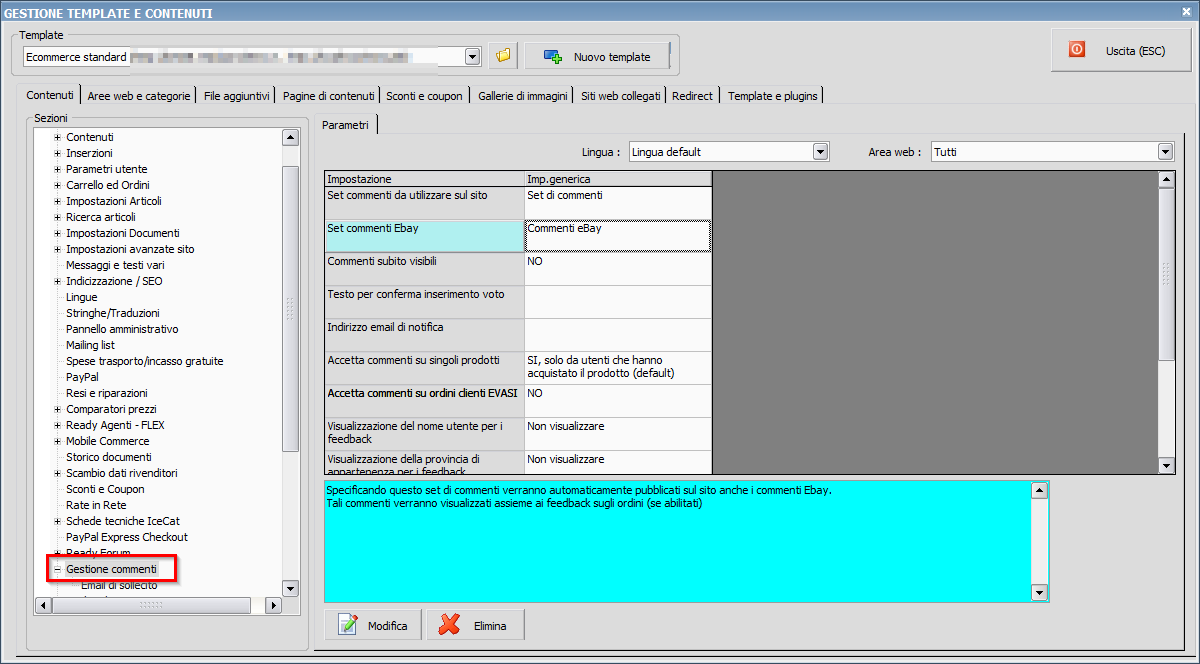The height and width of the screenshot is (664, 1200).
Task: Select Pannello amministrativo tree item
Action: pos(122,329)
